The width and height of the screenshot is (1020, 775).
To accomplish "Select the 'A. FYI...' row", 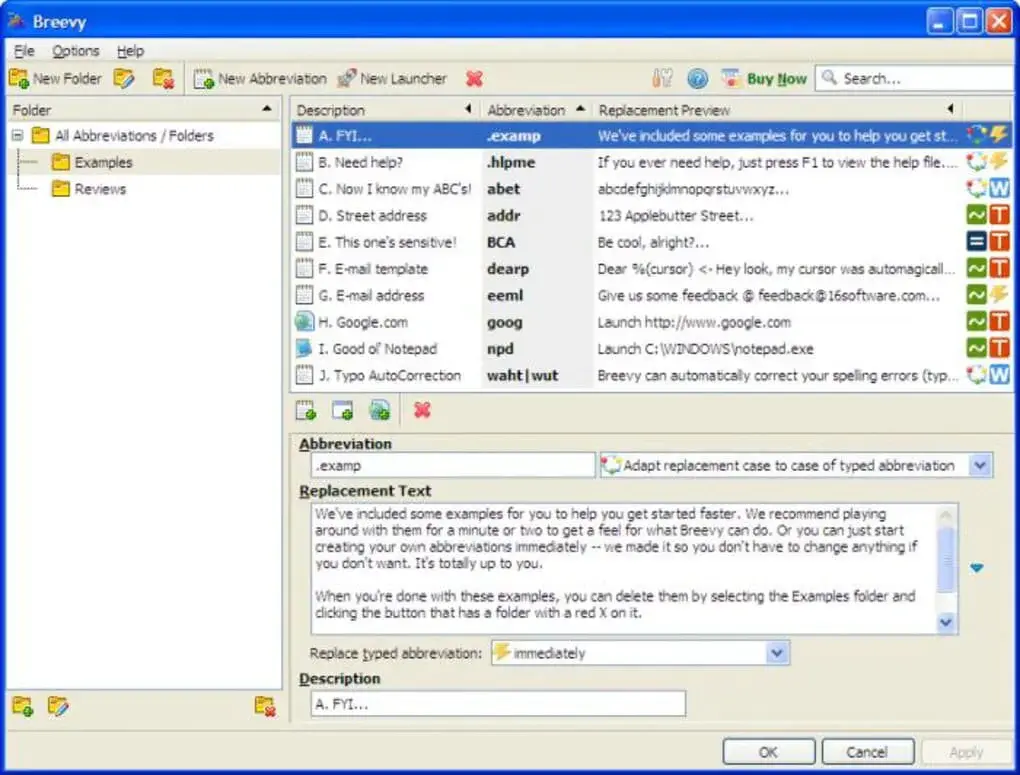I will coord(651,135).
